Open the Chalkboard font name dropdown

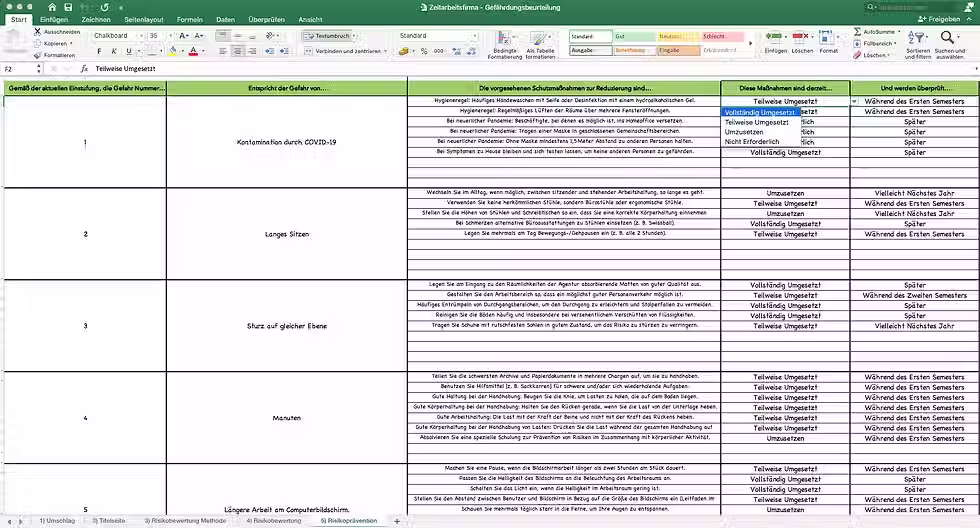(141, 36)
